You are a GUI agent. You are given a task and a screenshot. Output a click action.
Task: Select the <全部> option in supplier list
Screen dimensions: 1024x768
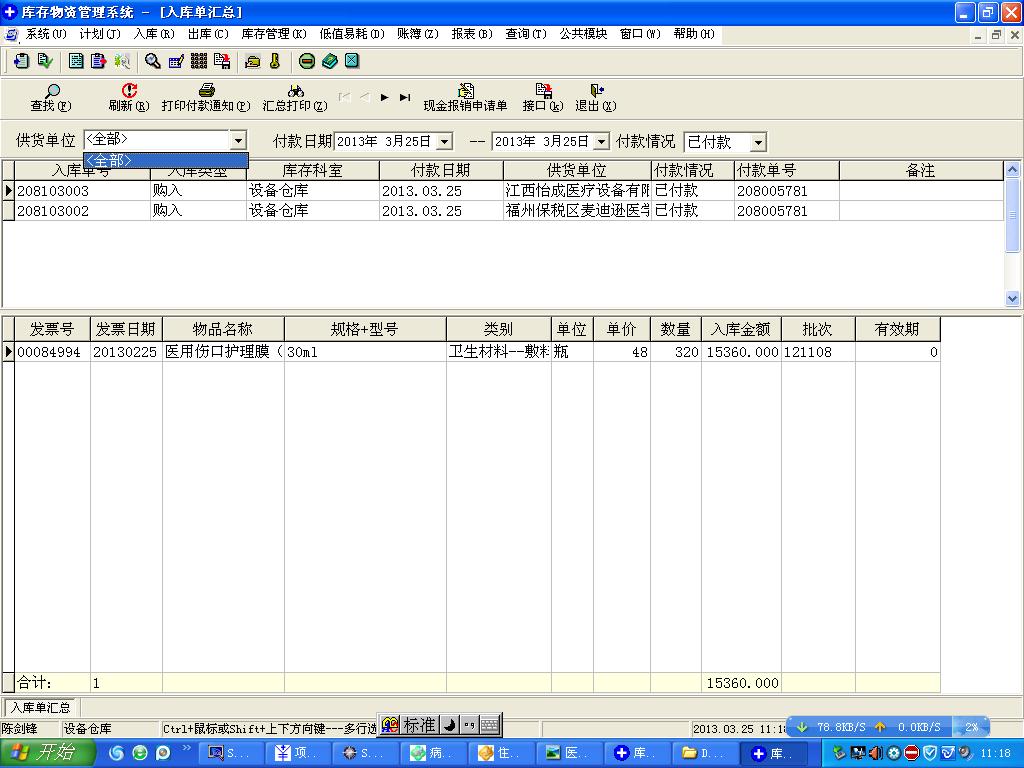coord(165,160)
